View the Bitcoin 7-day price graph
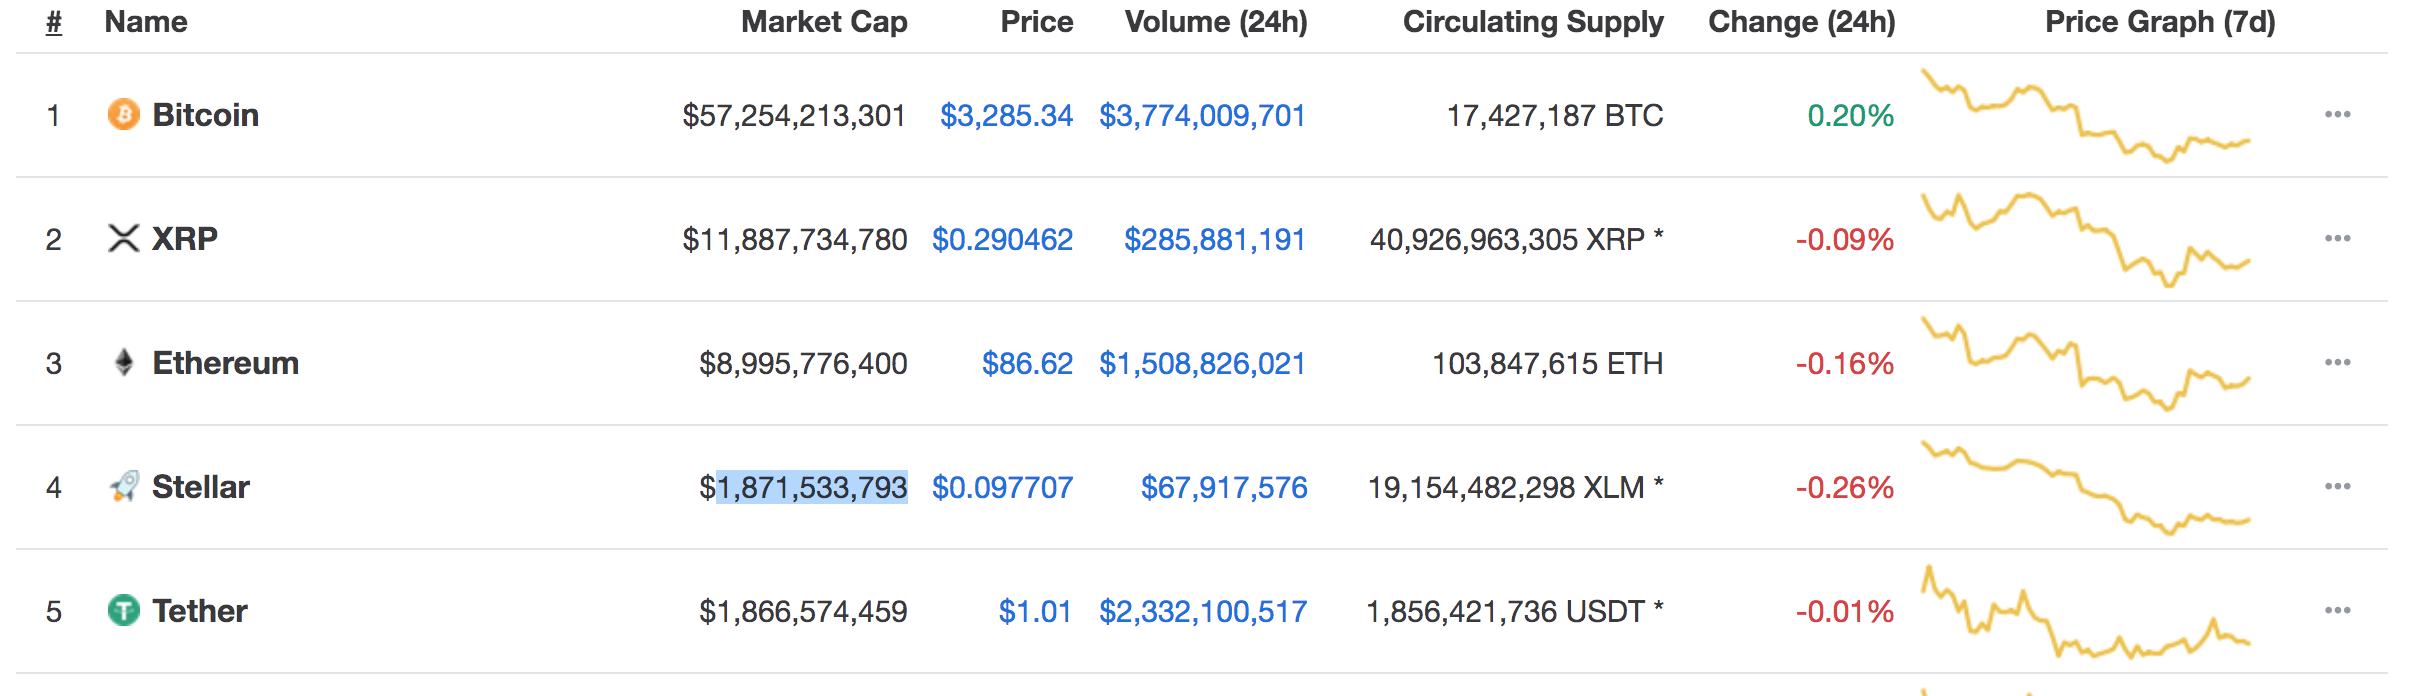This screenshot has width=2432, height=696. coord(2085,115)
